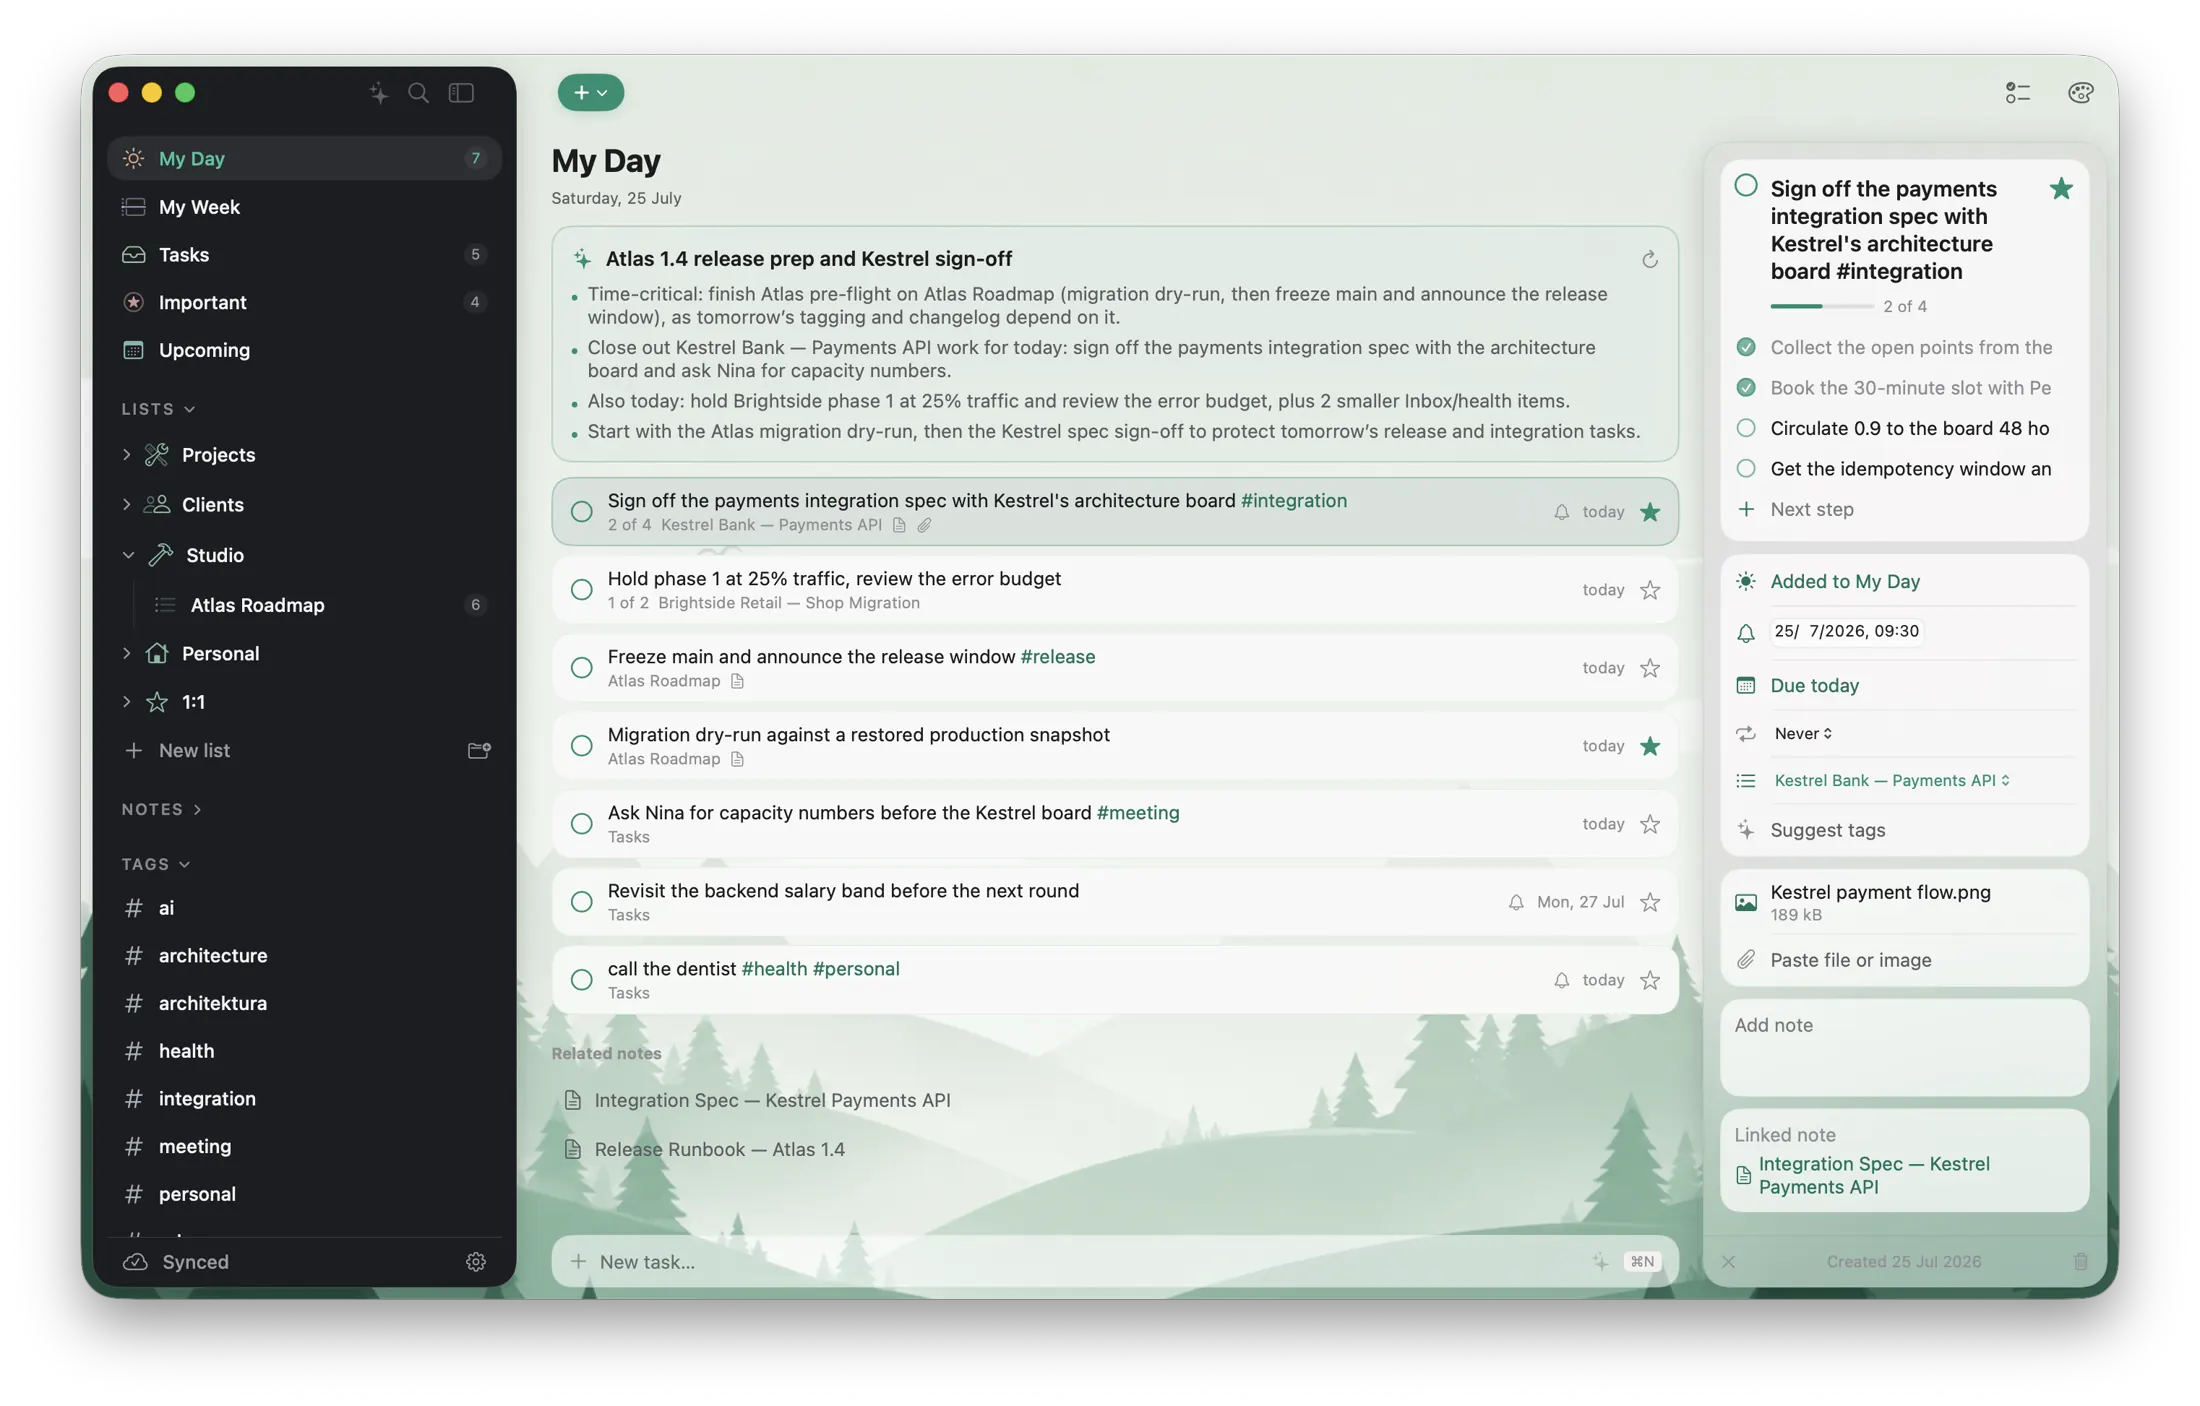Refresh the AI summary card
This screenshot has width=2200, height=1406.
[1649, 260]
